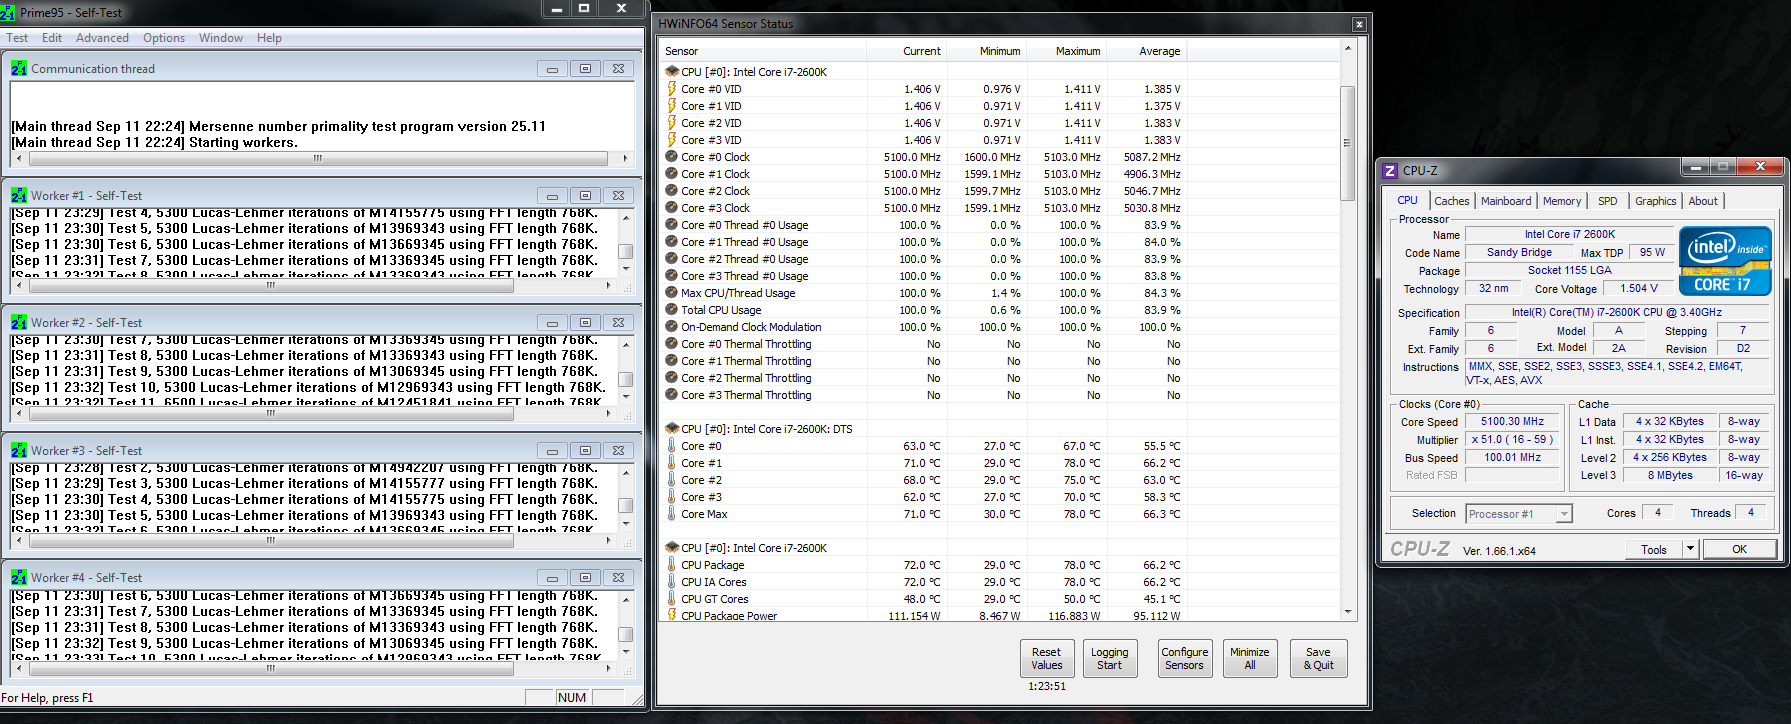Click the Logging Start button

(x=1110, y=659)
